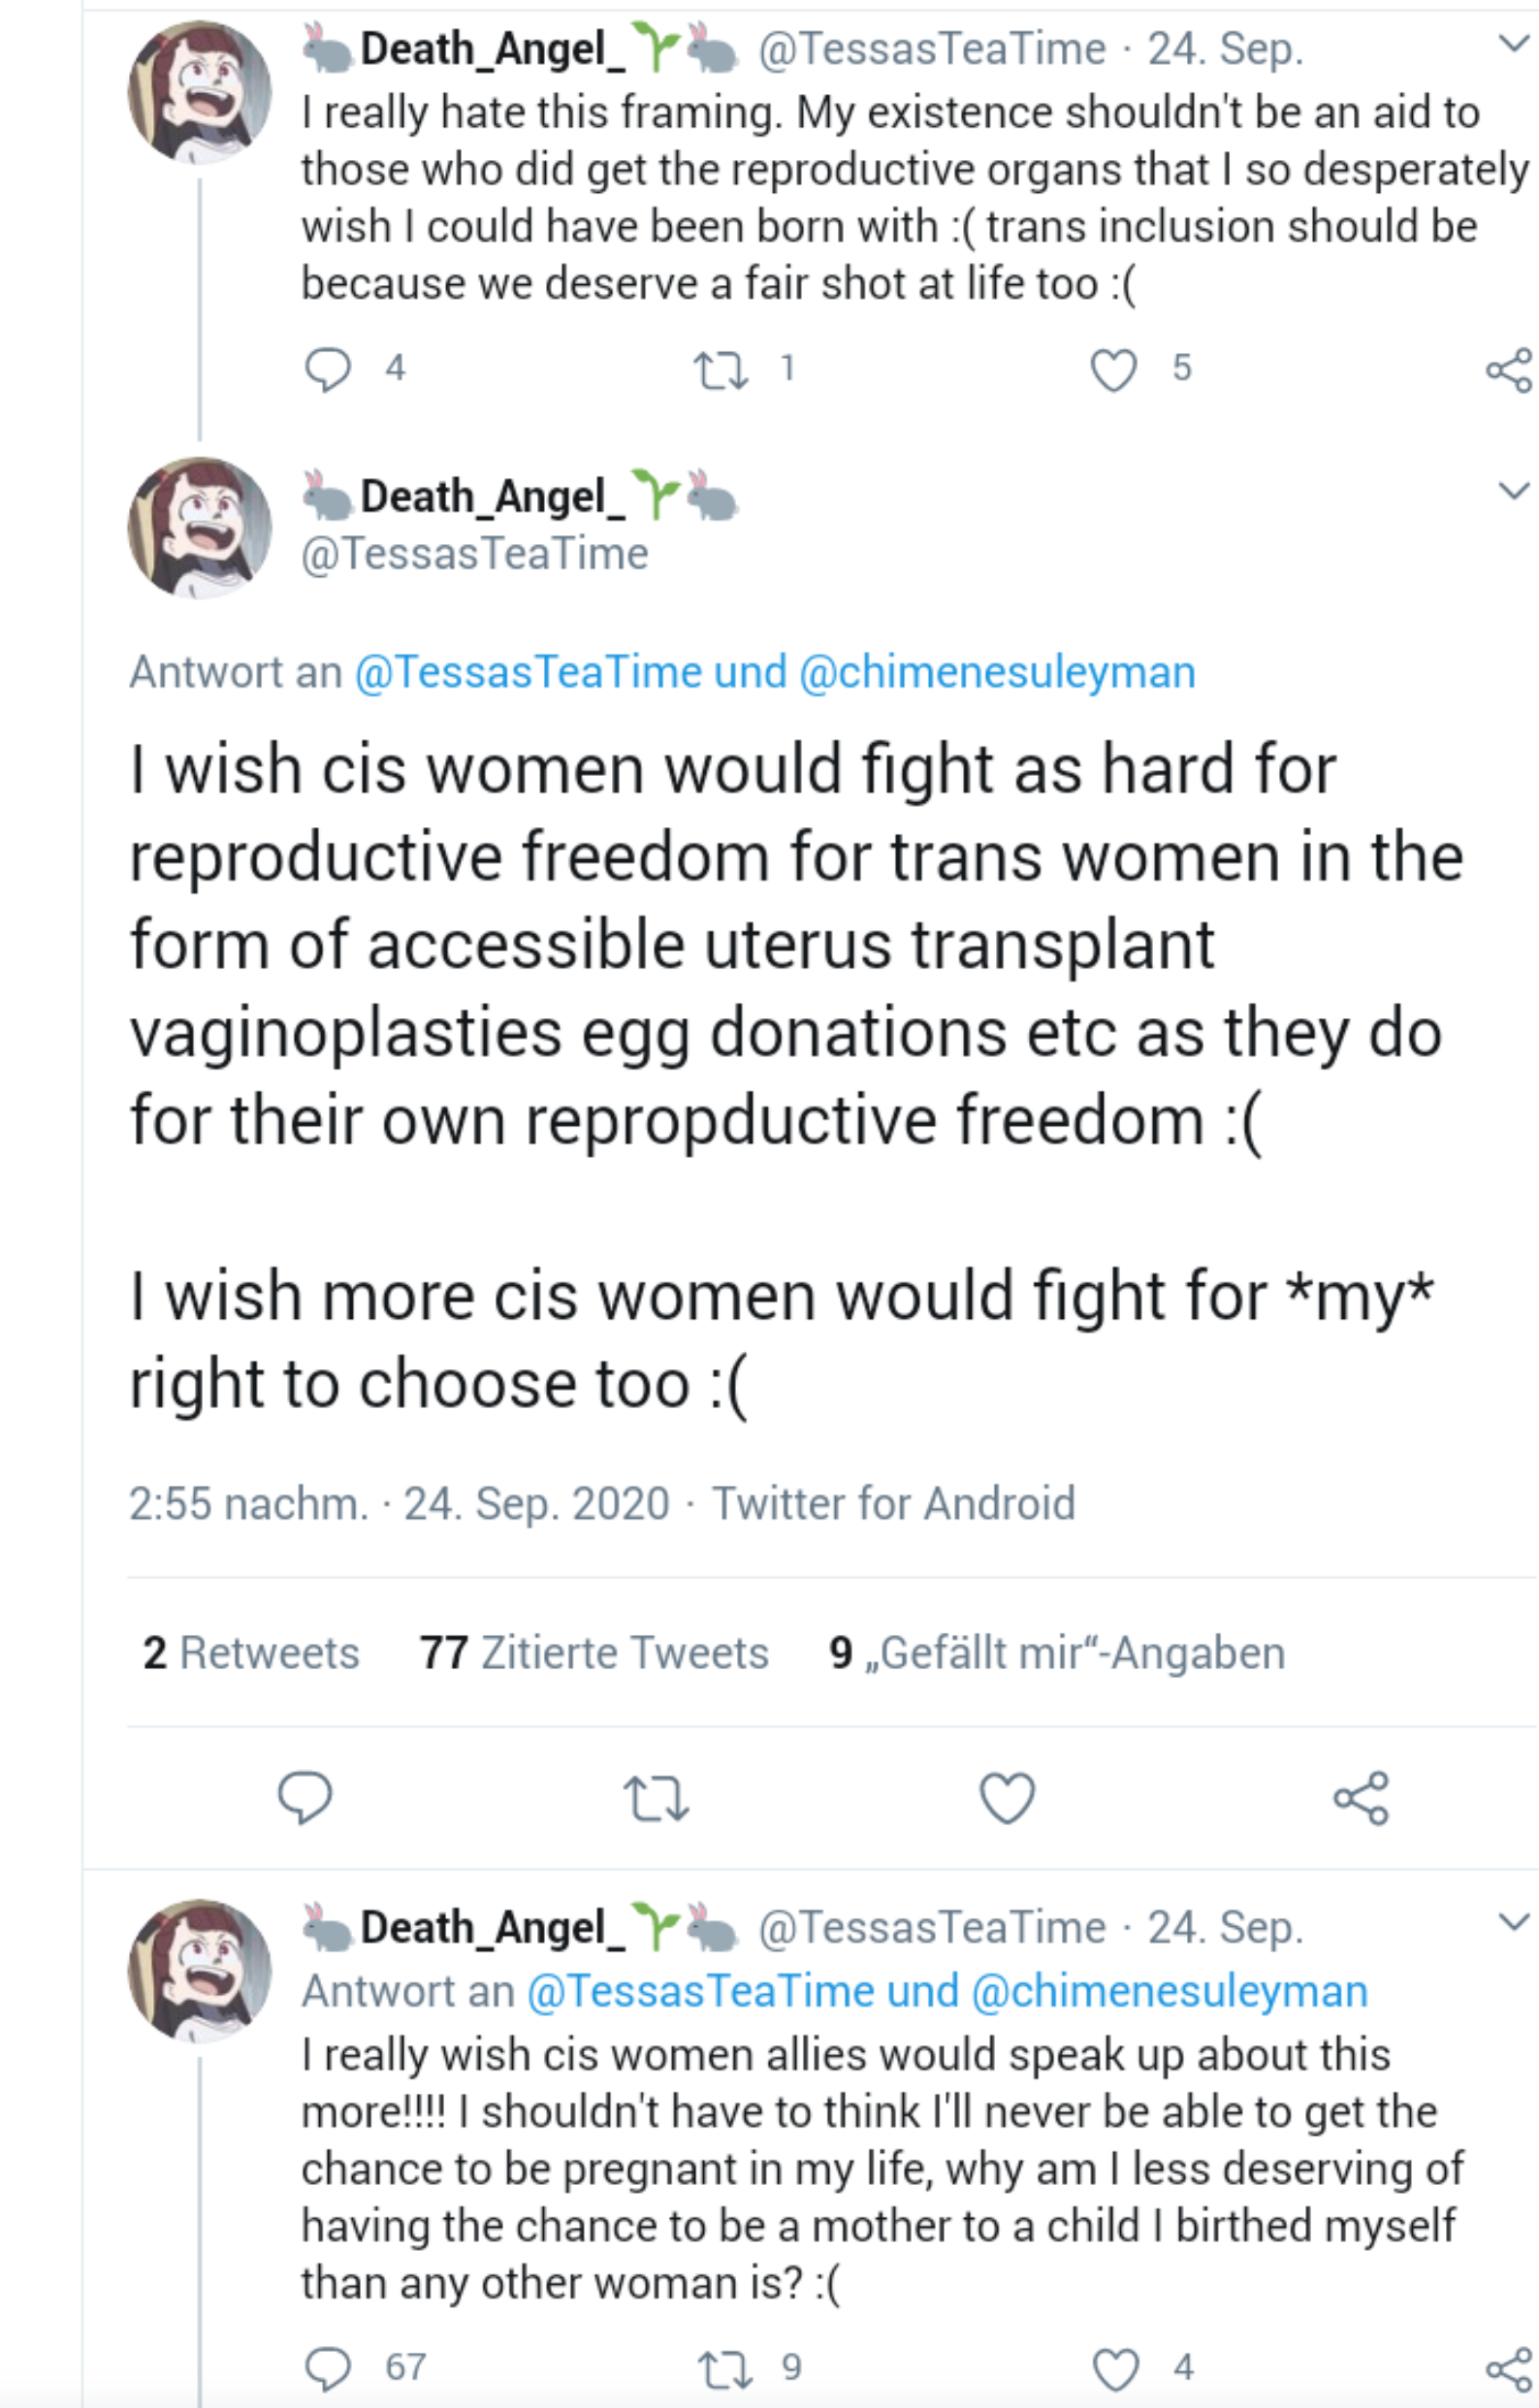Reply to the first tweet with 4 replies
The height and width of the screenshot is (2408, 1539).
[327, 369]
